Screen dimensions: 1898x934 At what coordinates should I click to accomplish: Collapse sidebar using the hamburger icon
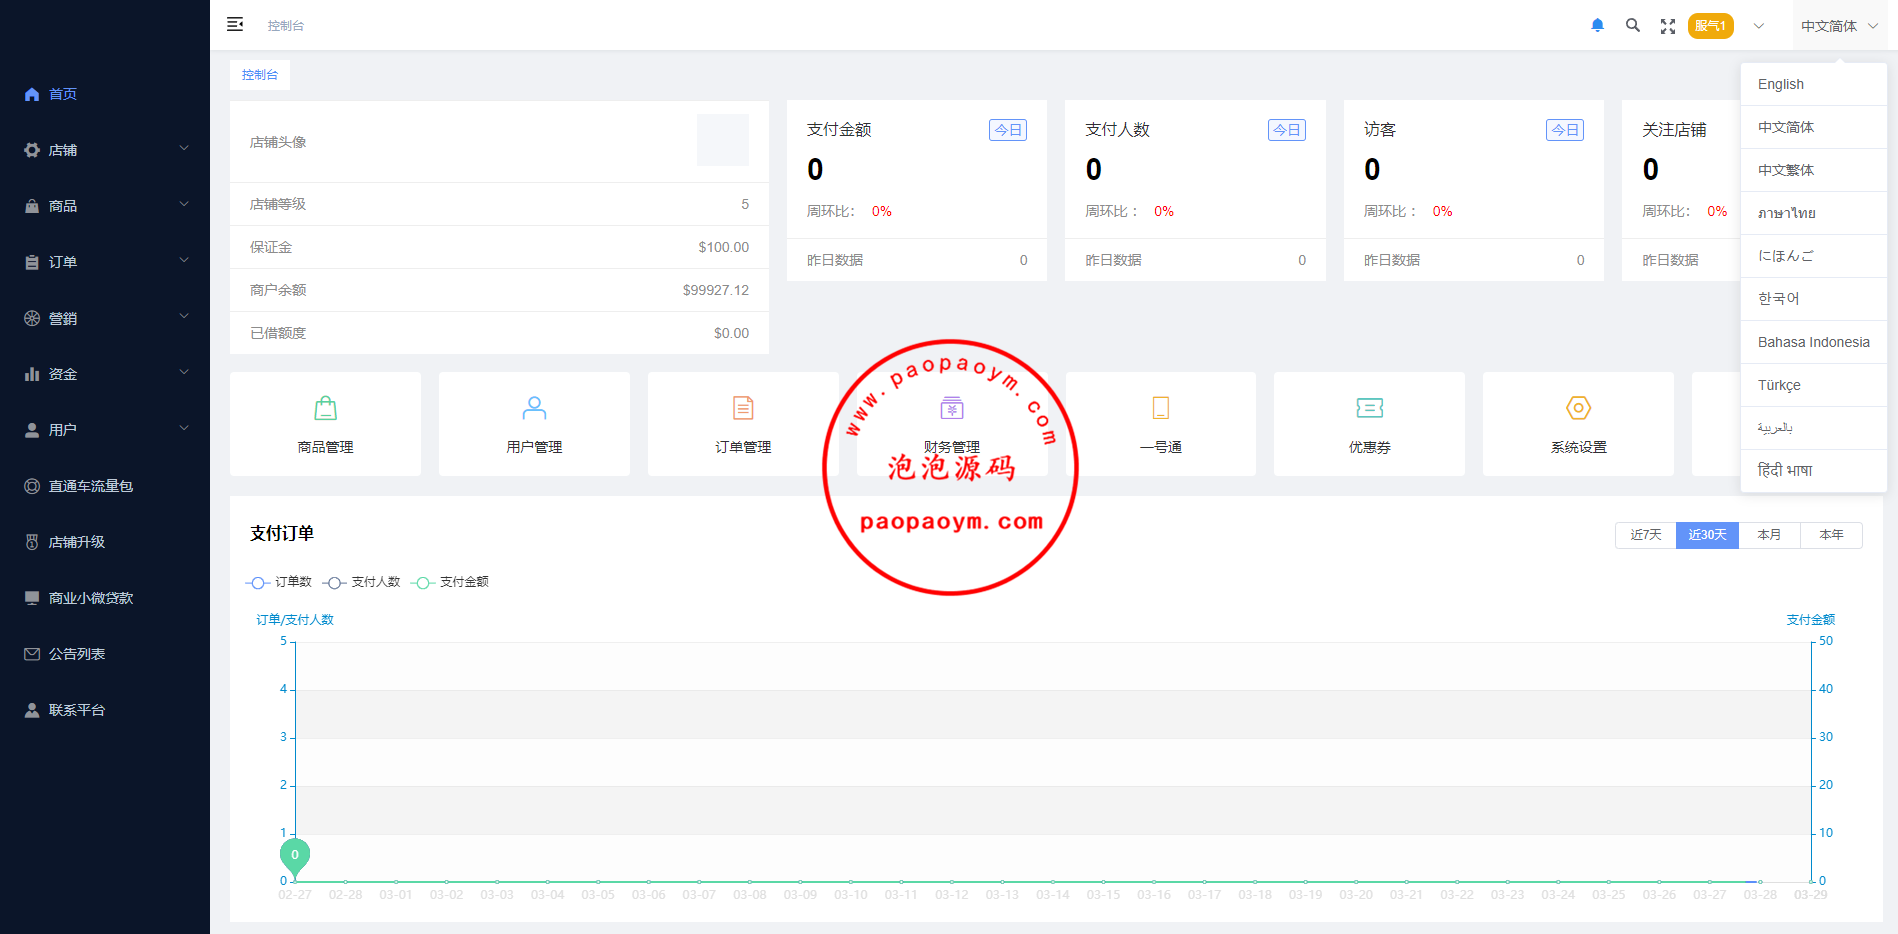coord(235,25)
